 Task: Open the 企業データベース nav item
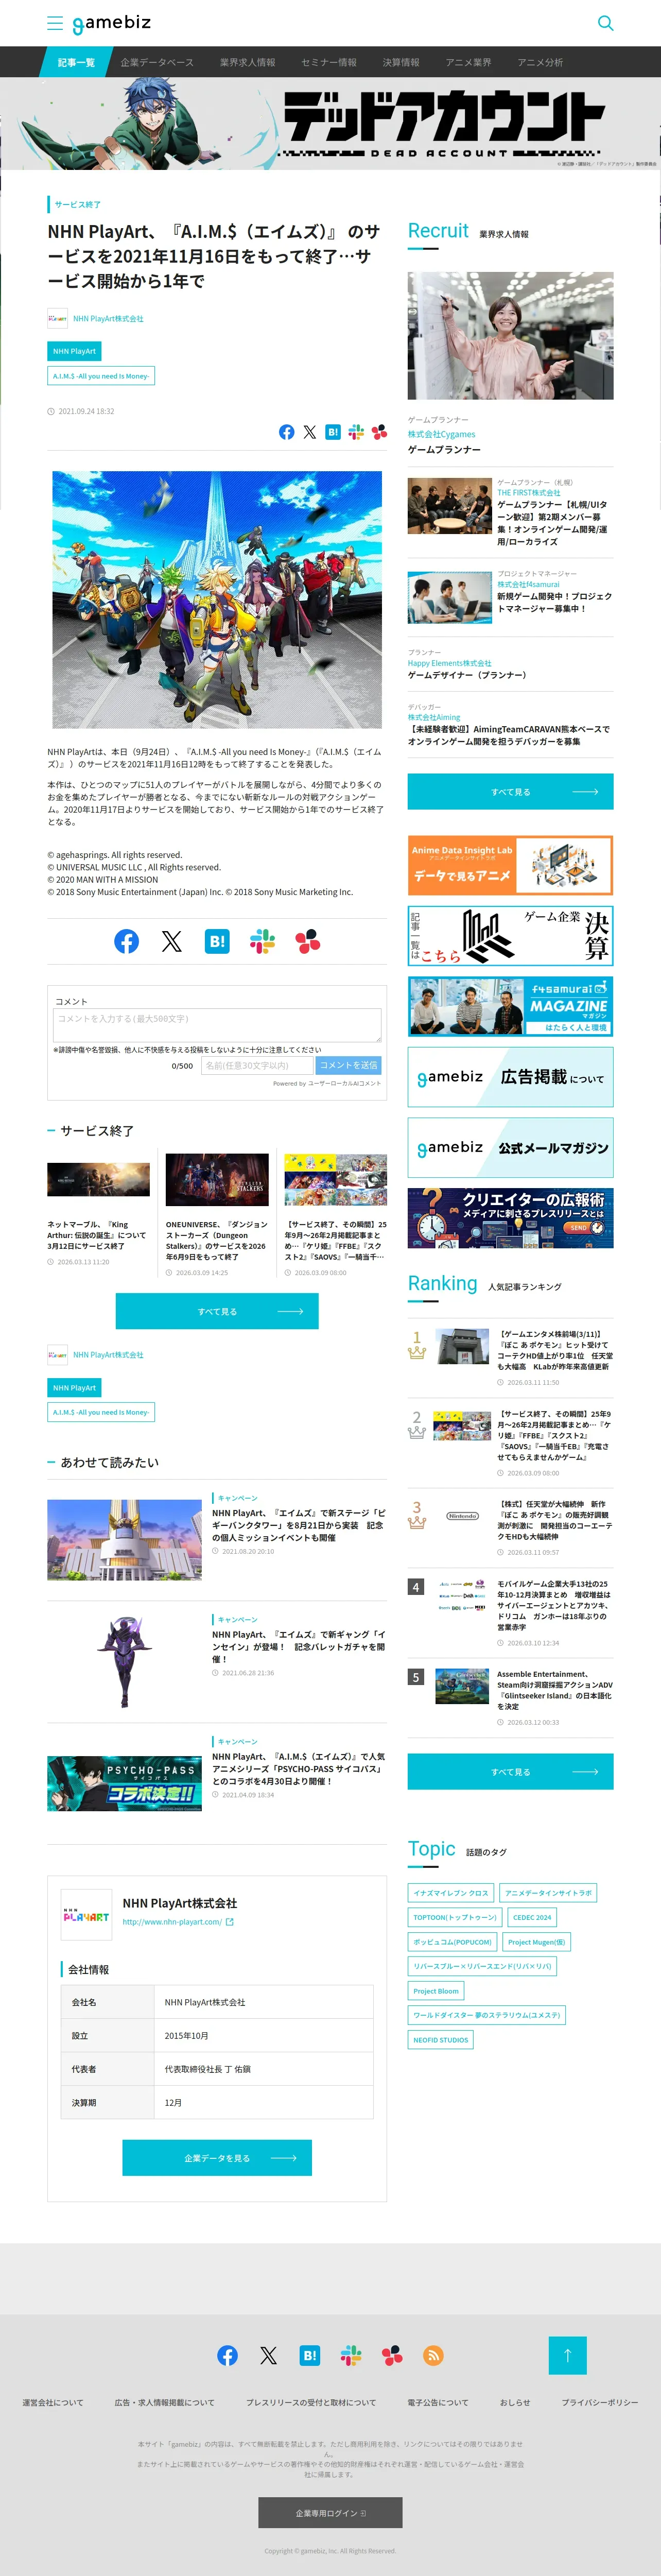pos(157,62)
